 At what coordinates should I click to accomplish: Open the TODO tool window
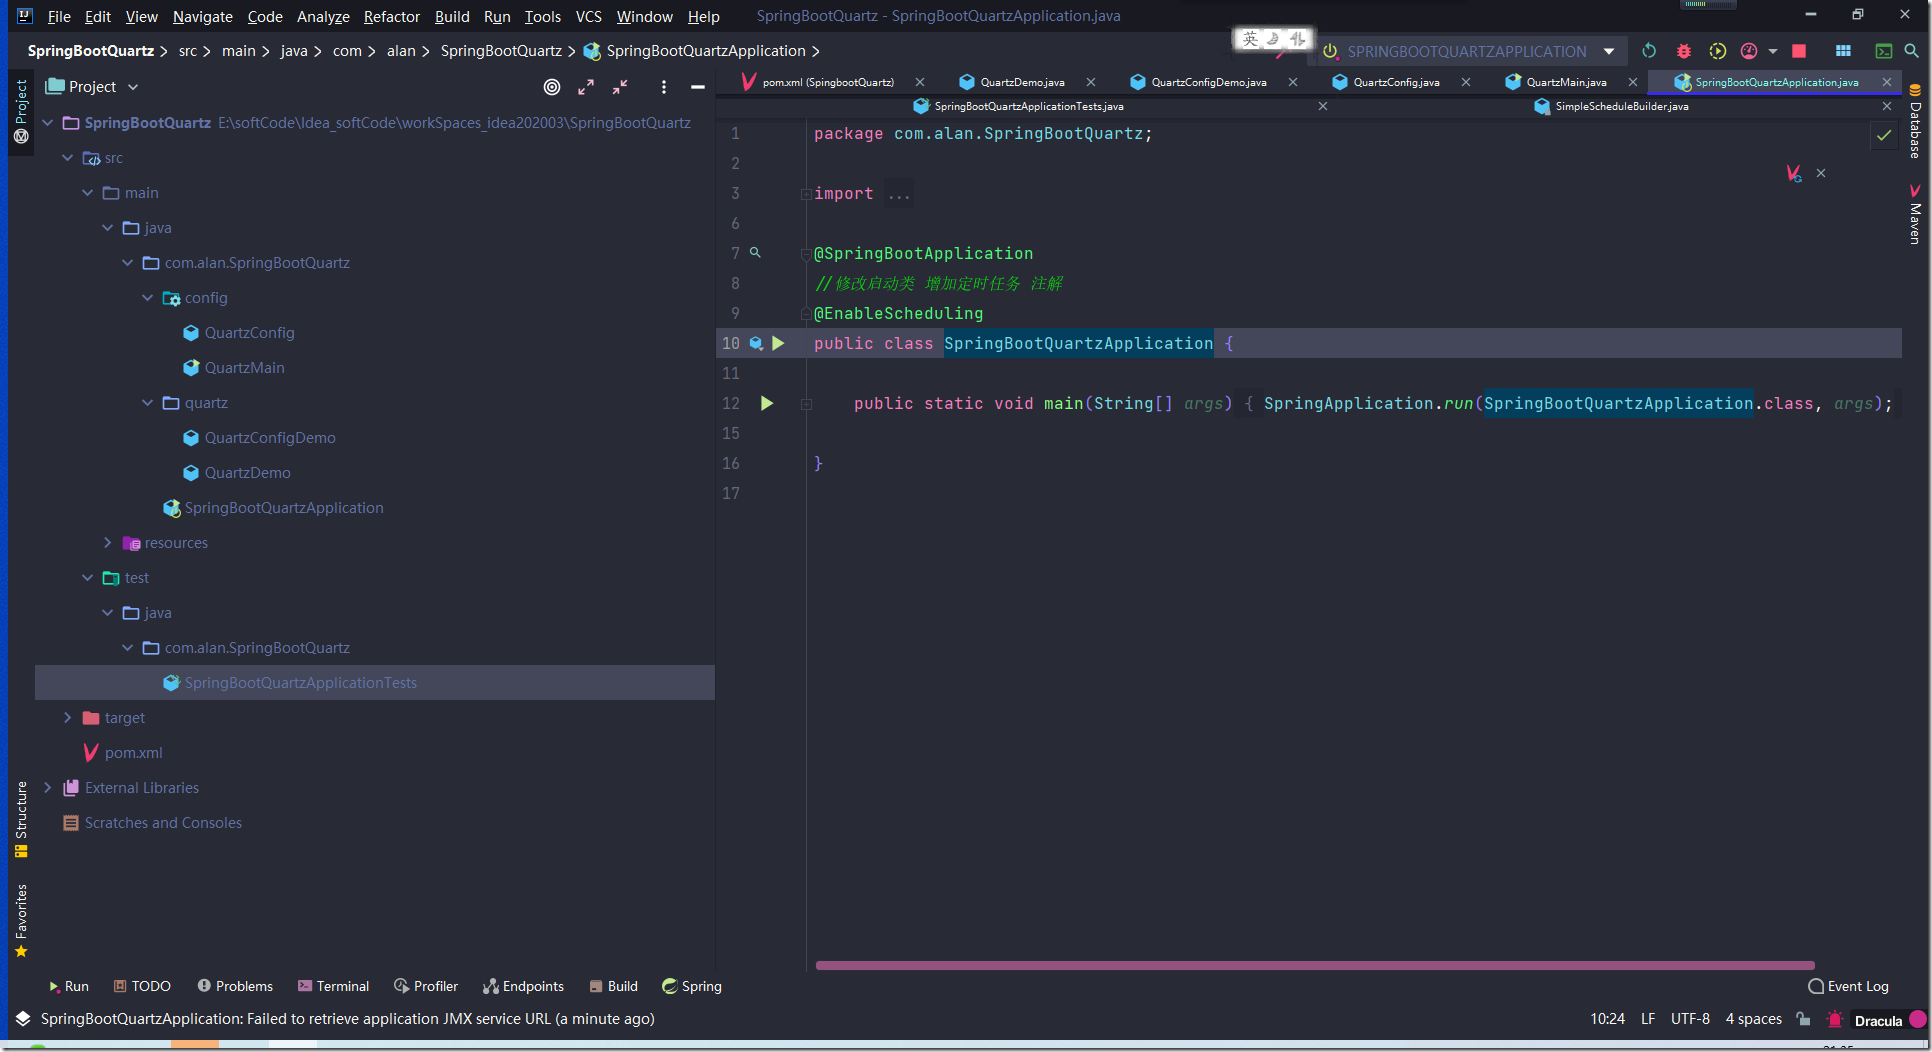click(142, 986)
